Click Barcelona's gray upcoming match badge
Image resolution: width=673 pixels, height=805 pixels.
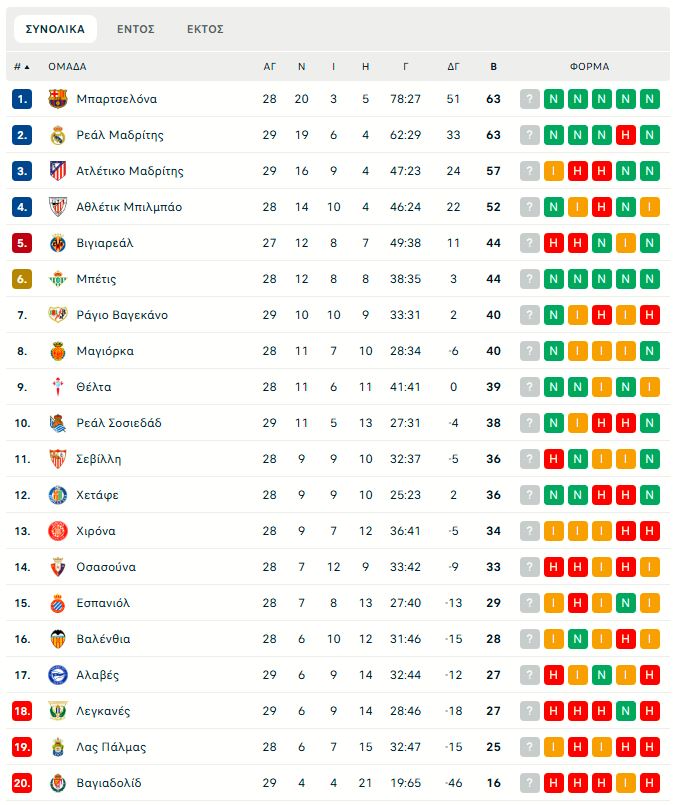[x=530, y=99]
